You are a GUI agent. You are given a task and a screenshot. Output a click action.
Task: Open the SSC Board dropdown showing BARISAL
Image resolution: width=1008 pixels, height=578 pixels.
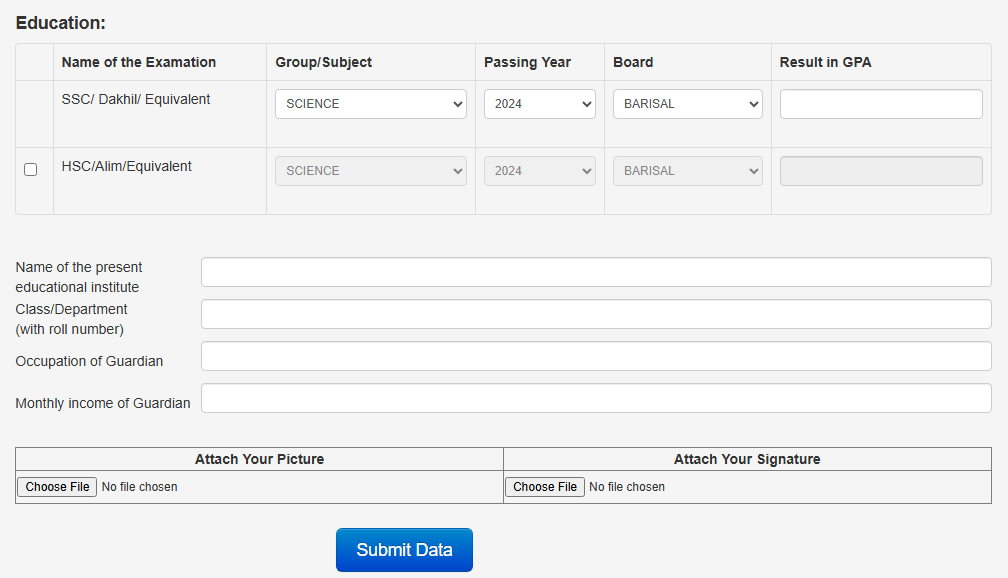[687, 104]
